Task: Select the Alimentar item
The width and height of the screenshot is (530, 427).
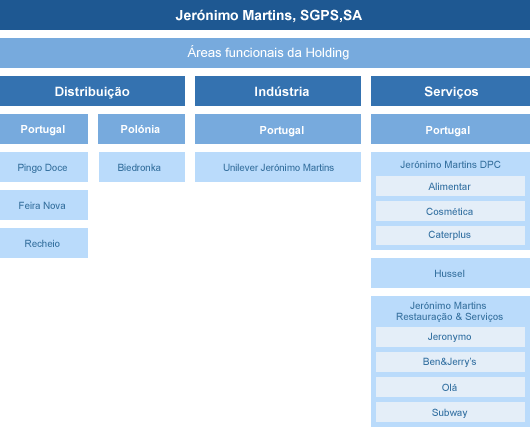Action: 450,186
